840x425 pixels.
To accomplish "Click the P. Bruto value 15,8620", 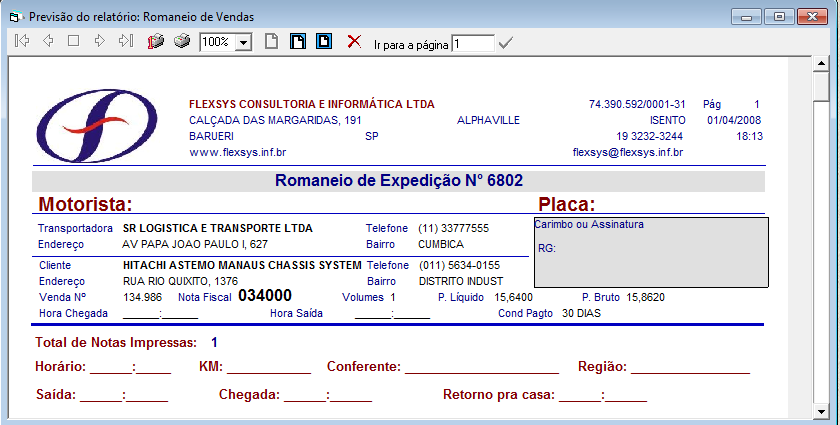I will (x=646, y=297).
